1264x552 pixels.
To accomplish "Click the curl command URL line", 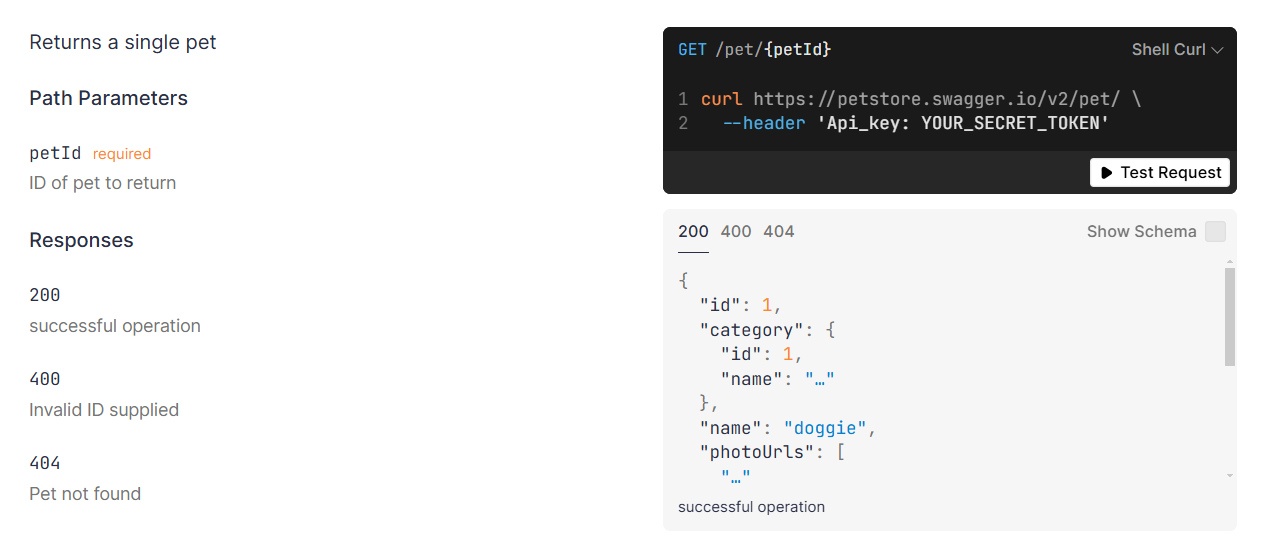I will [920, 99].
